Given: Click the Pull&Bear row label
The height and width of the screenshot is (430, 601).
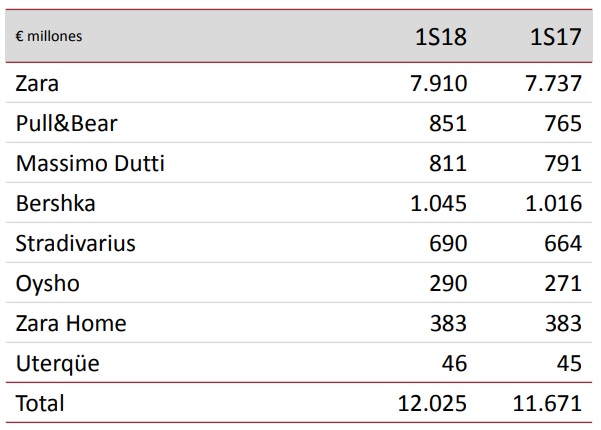Looking at the screenshot, I should pos(67,124).
